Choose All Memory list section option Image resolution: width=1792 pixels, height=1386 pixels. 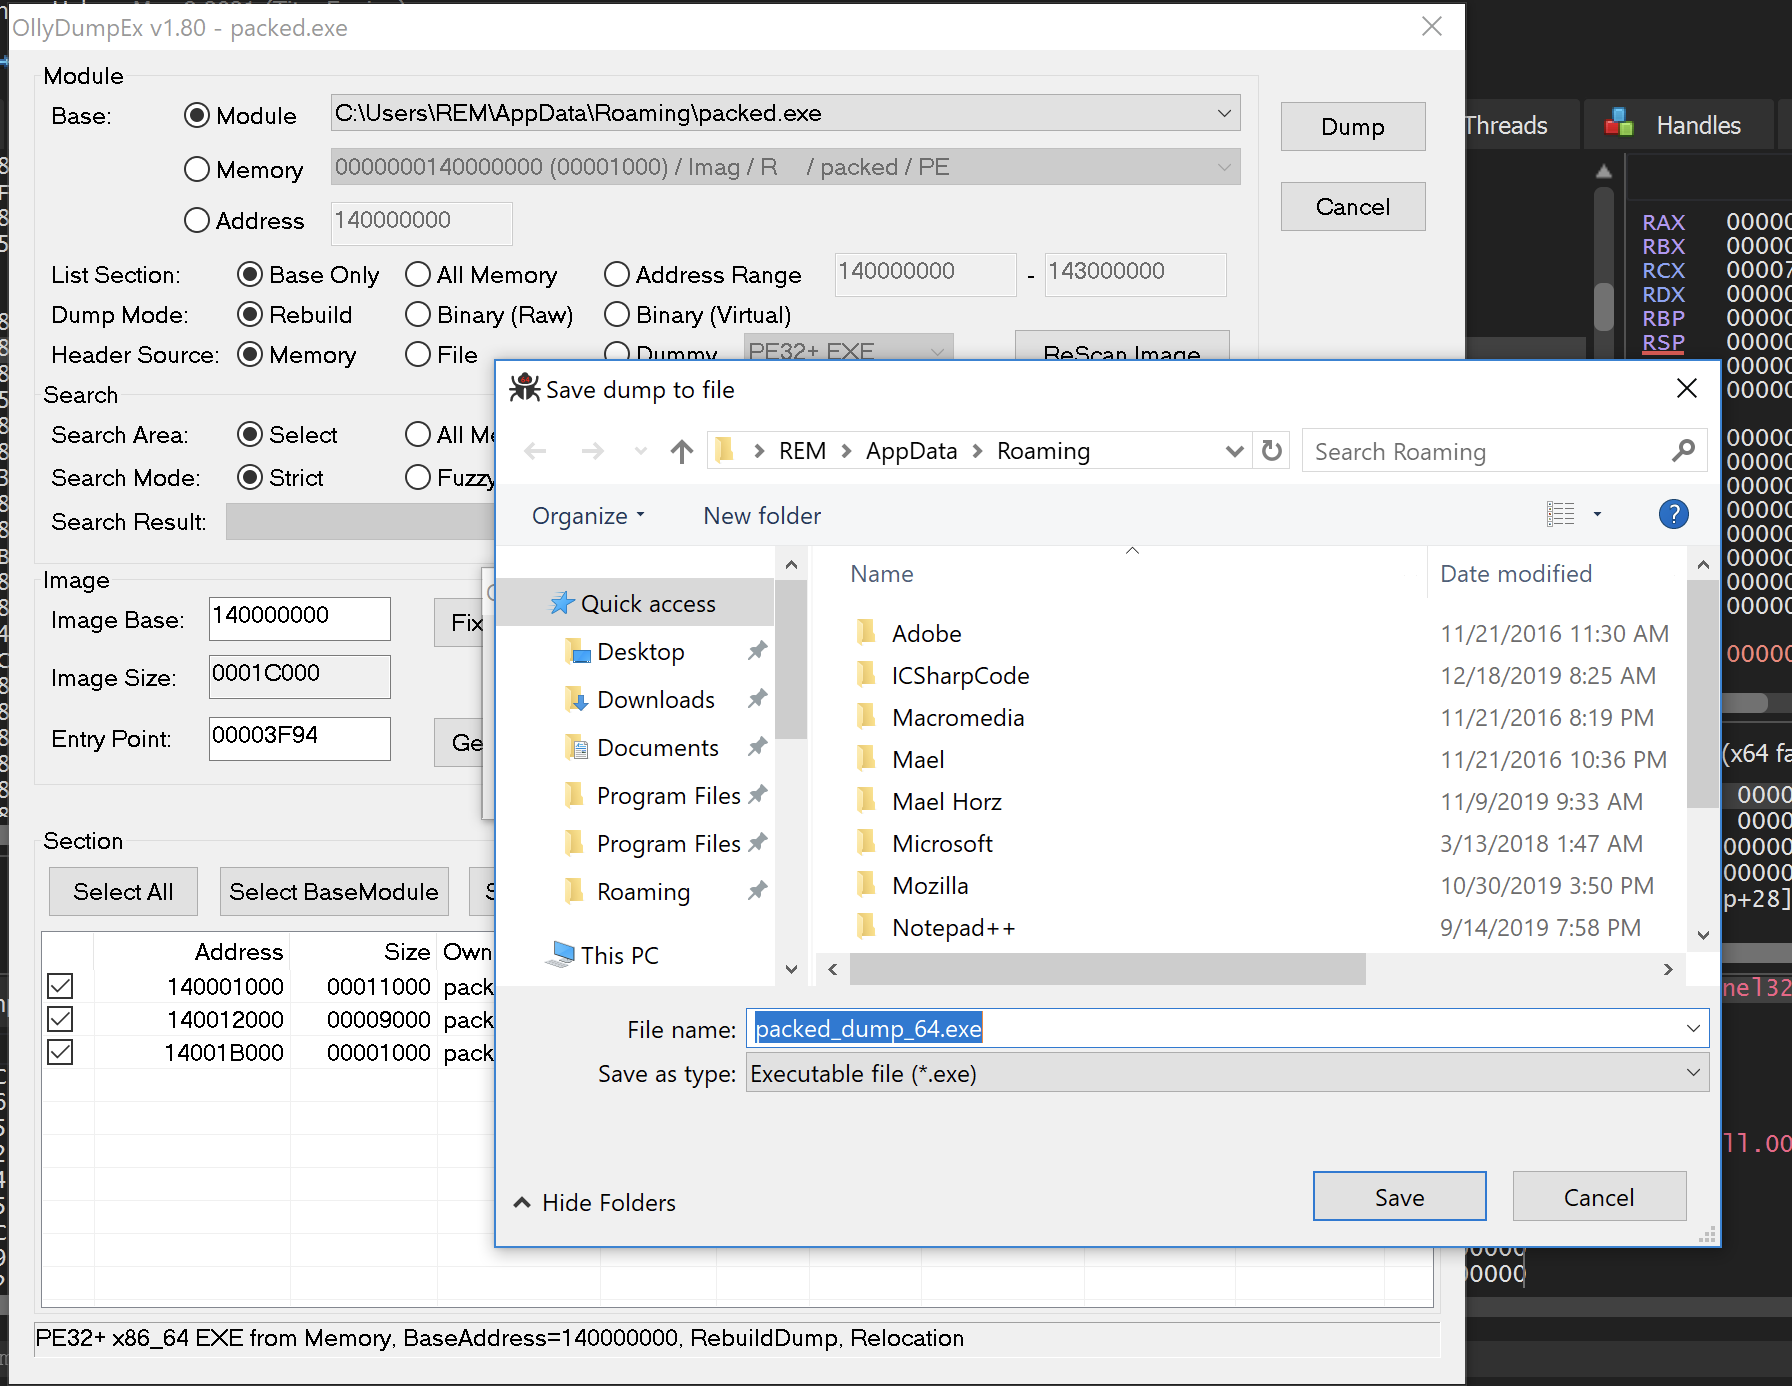click(x=418, y=274)
